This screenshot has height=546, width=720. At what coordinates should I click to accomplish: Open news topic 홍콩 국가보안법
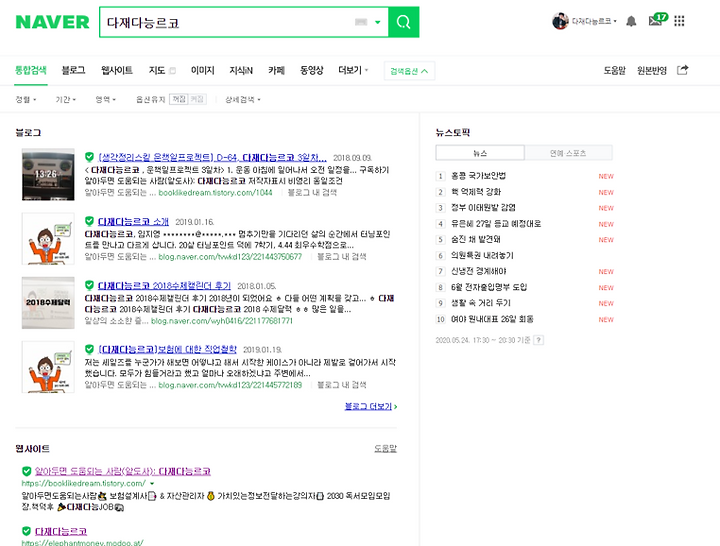(478, 176)
